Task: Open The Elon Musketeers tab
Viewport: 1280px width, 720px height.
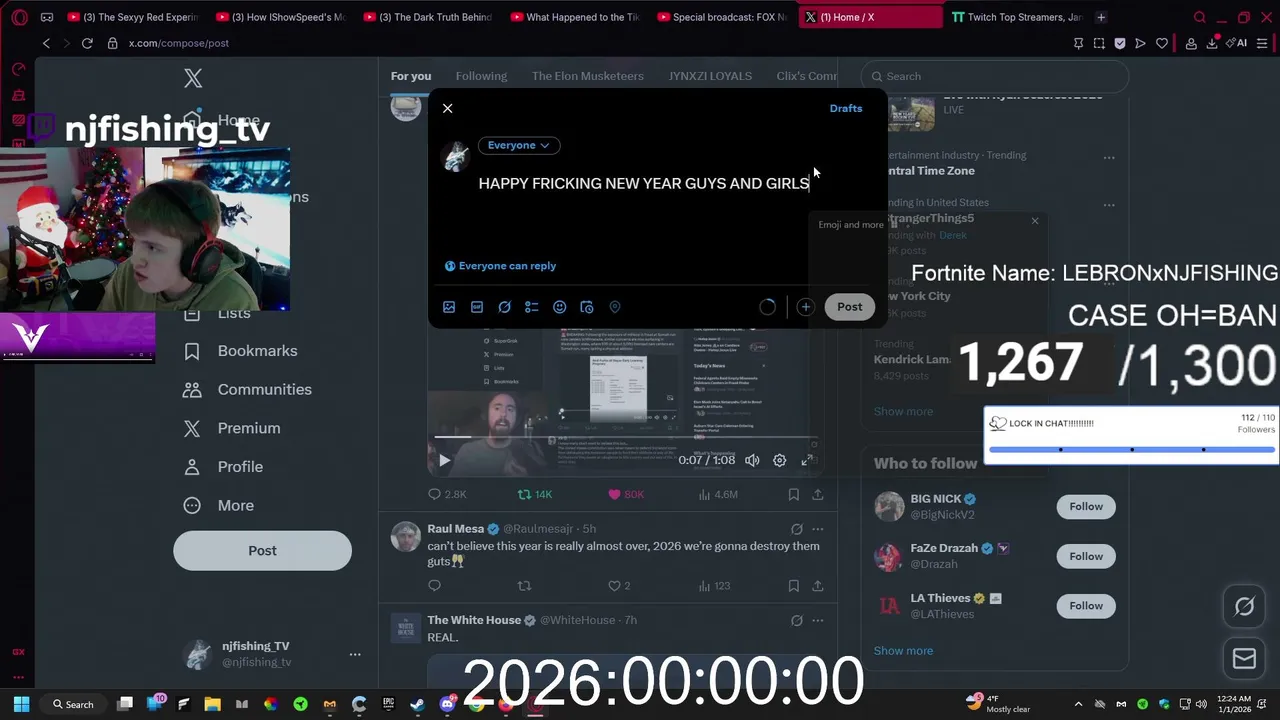Action: click(588, 76)
